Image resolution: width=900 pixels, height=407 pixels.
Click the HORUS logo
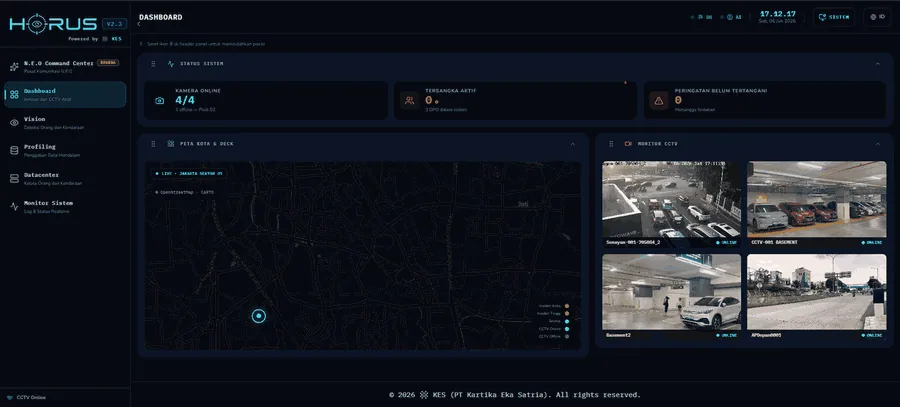click(53, 24)
